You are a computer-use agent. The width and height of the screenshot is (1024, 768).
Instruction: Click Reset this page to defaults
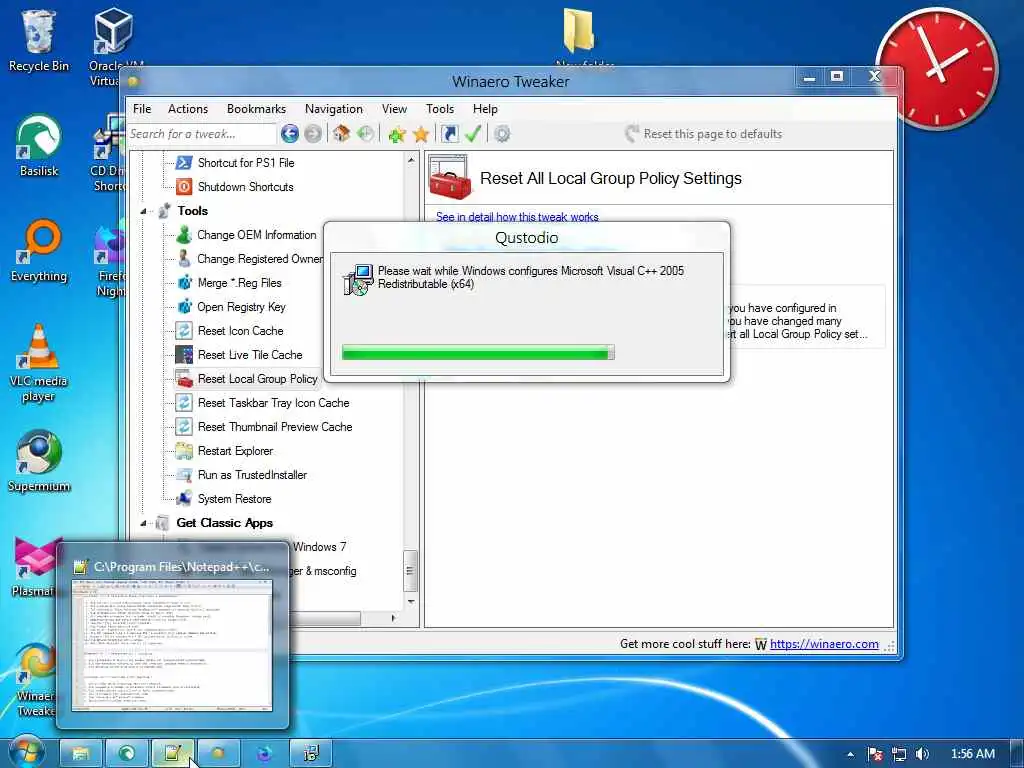click(x=703, y=134)
